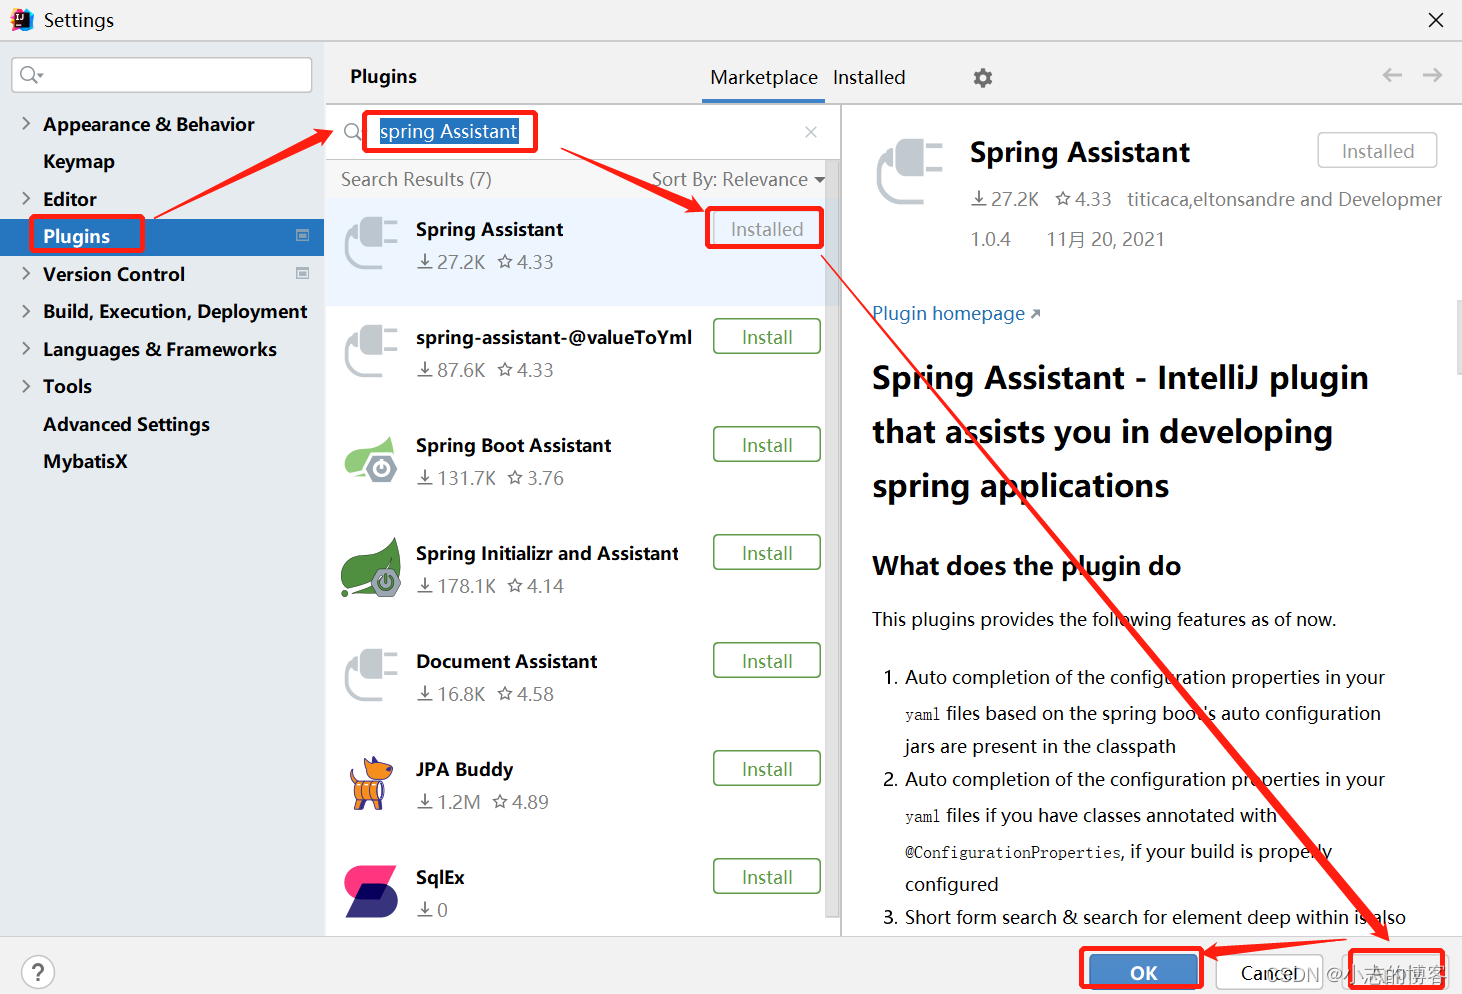Click the plugin search magnifier icon
Image resolution: width=1462 pixels, height=994 pixels.
pyautogui.click(x=352, y=132)
